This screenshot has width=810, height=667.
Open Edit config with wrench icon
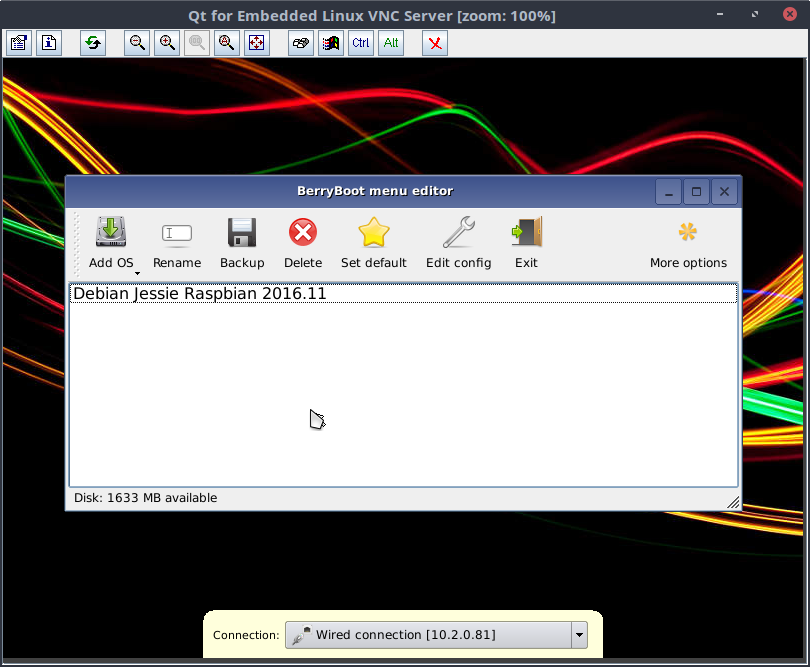458,243
